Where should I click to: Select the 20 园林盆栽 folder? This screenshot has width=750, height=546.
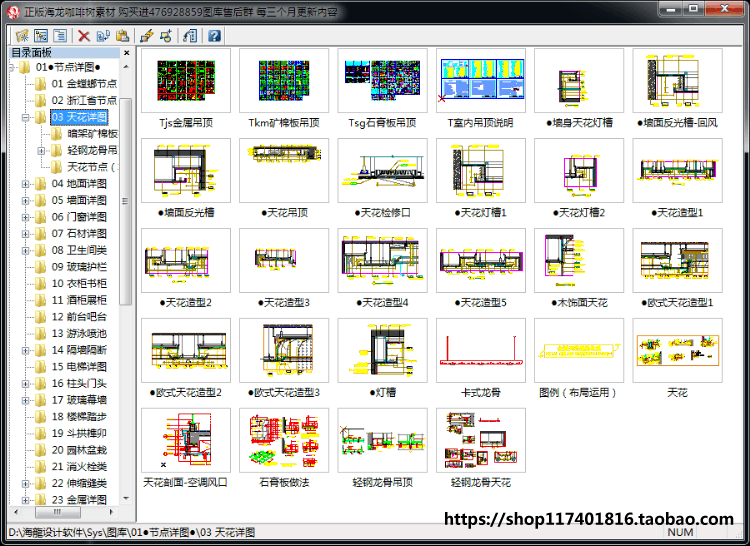click(79, 450)
